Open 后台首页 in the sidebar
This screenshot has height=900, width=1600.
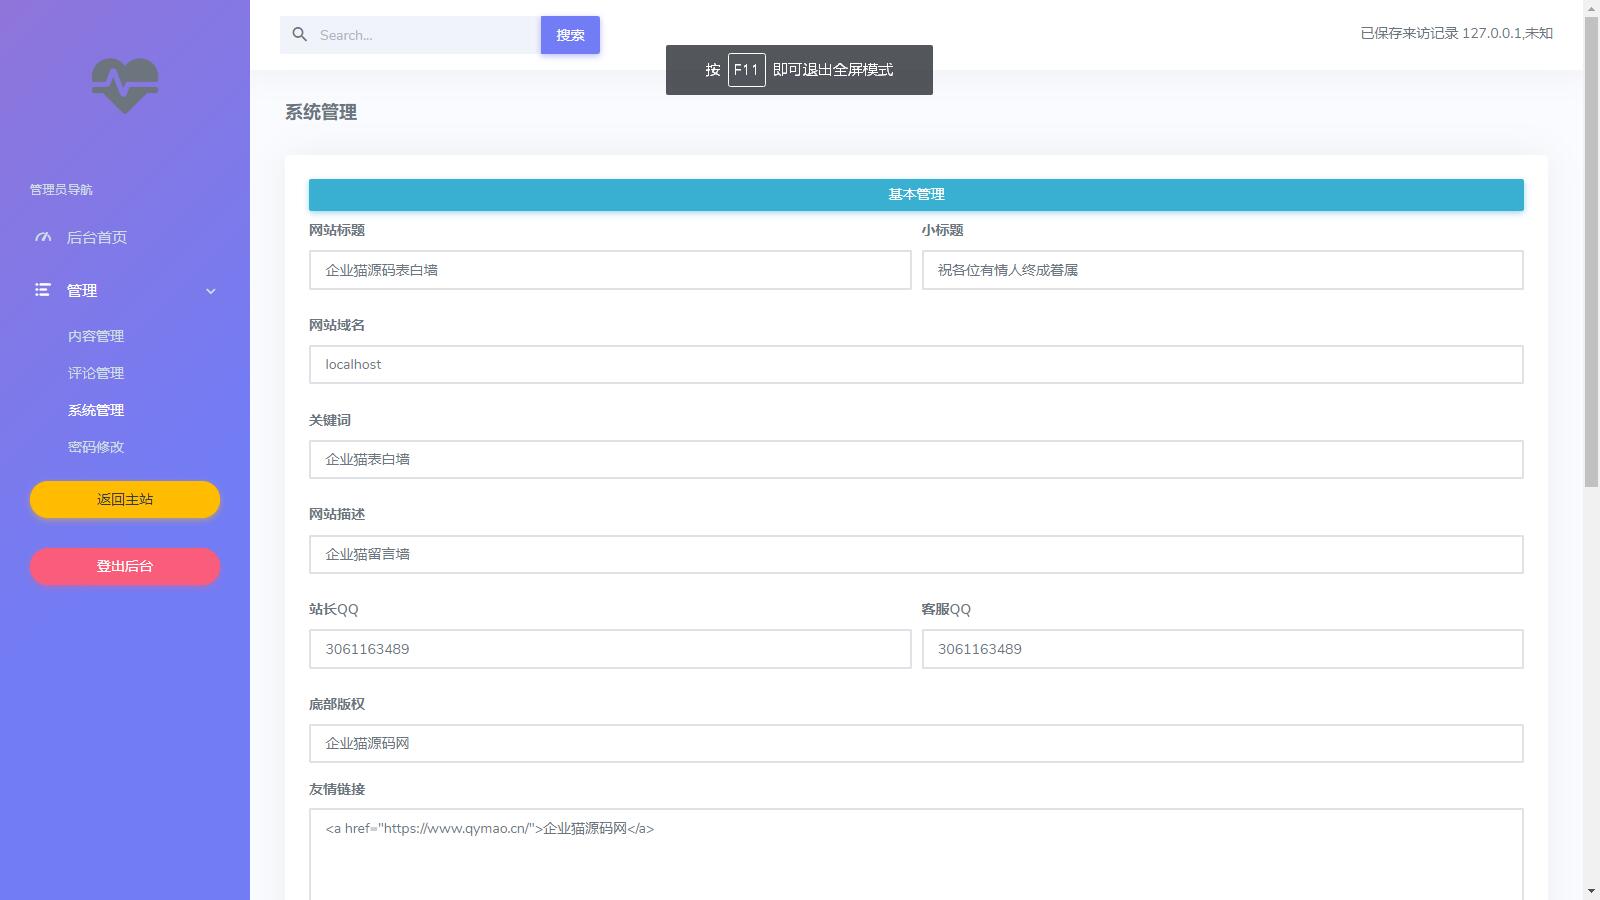tap(95, 237)
